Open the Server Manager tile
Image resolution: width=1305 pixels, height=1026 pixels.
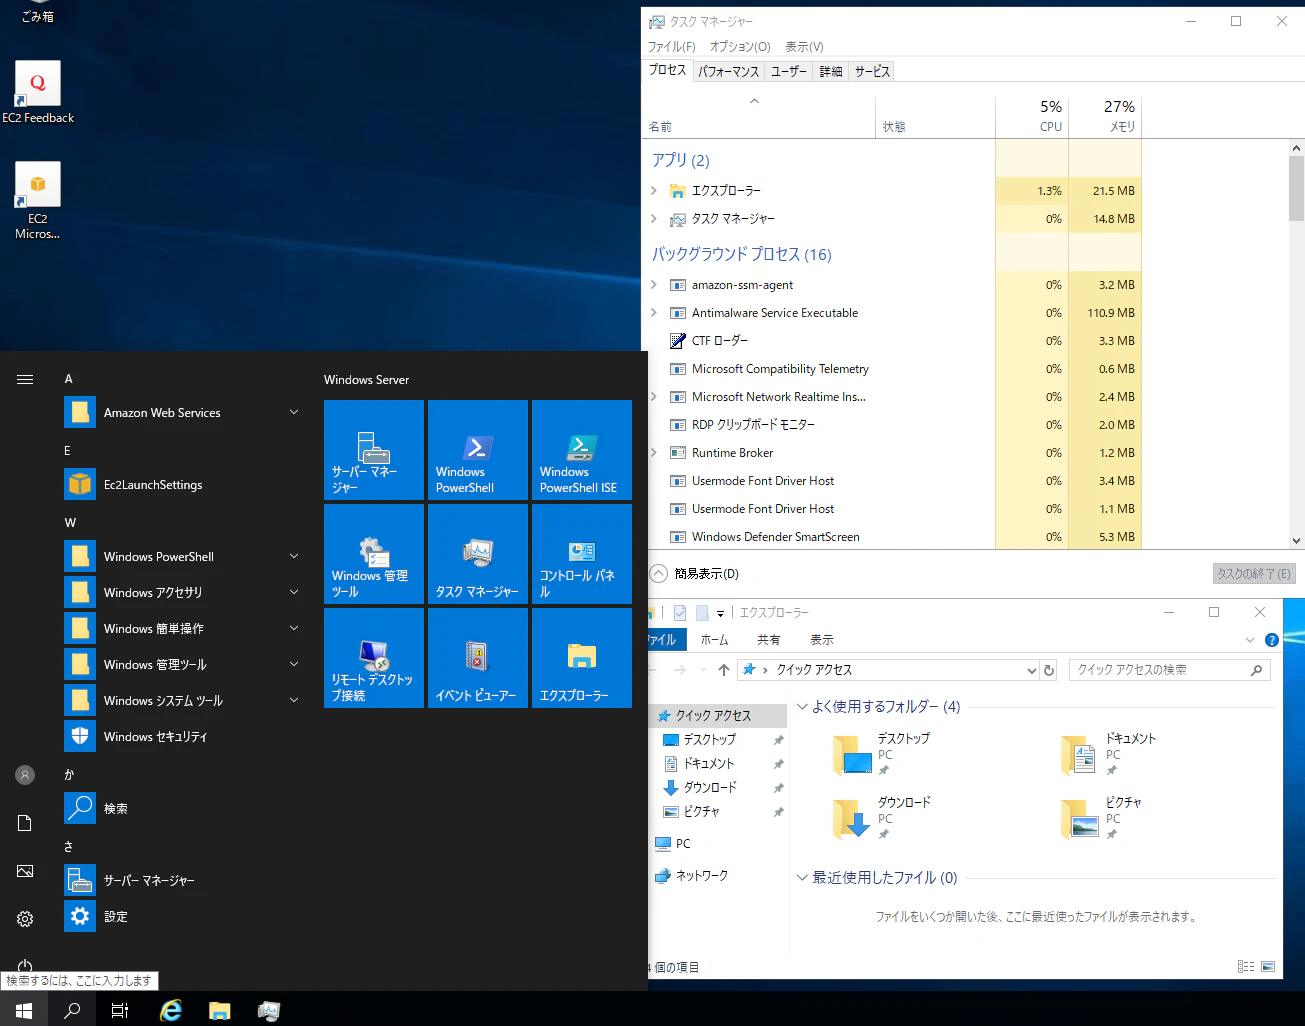(x=374, y=450)
